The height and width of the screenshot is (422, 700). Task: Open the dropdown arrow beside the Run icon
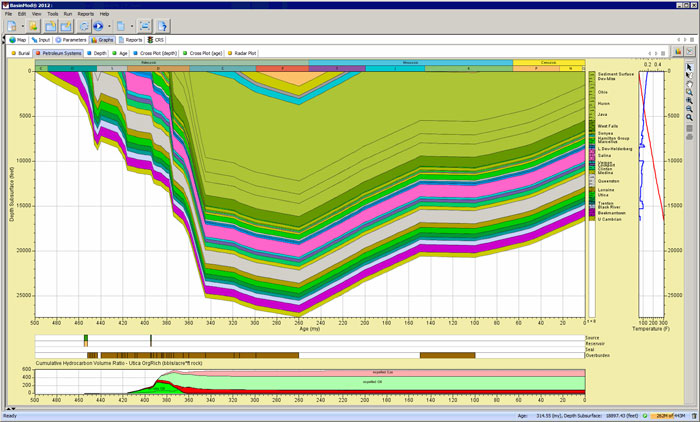[109, 26]
